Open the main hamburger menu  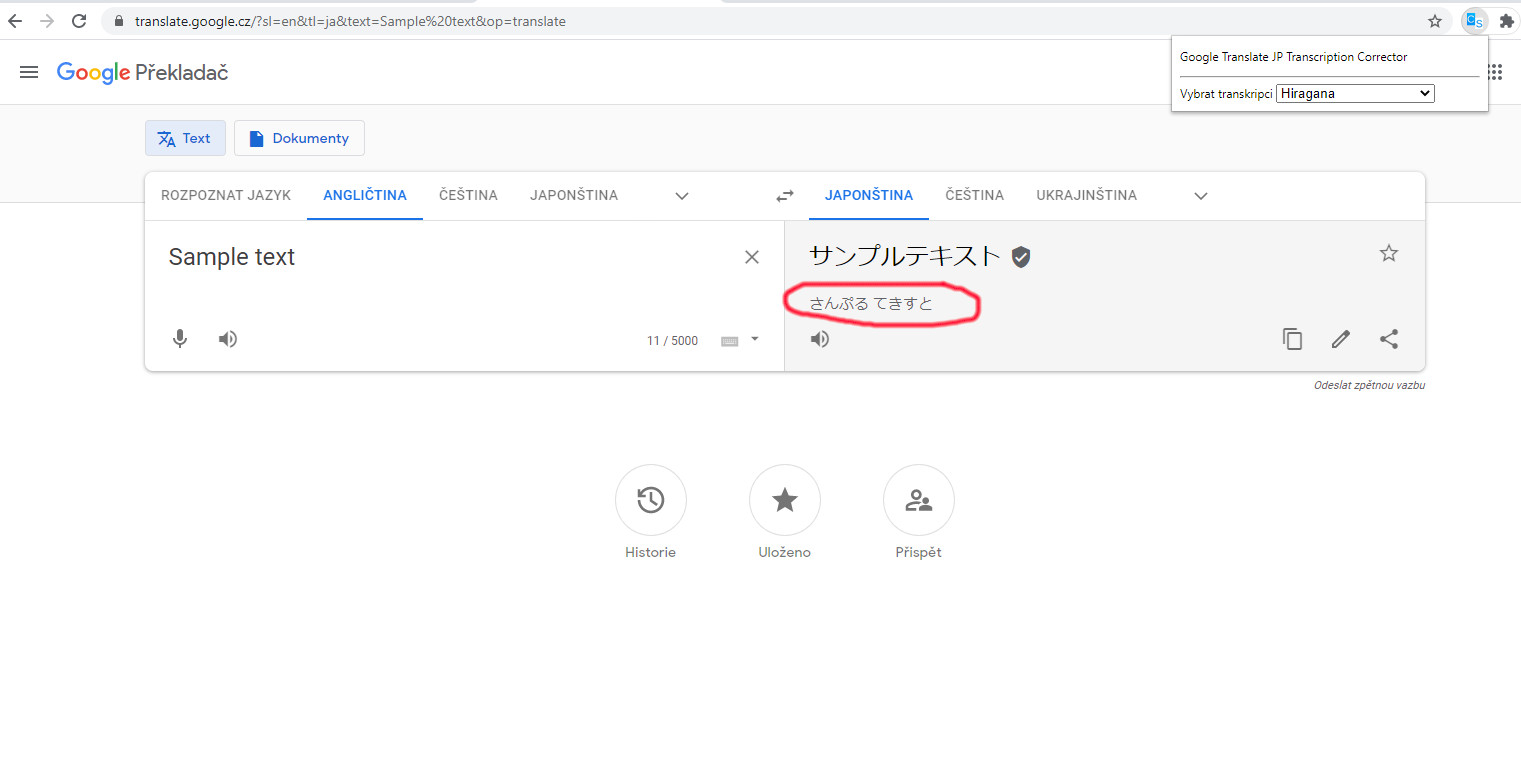coord(29,72)
